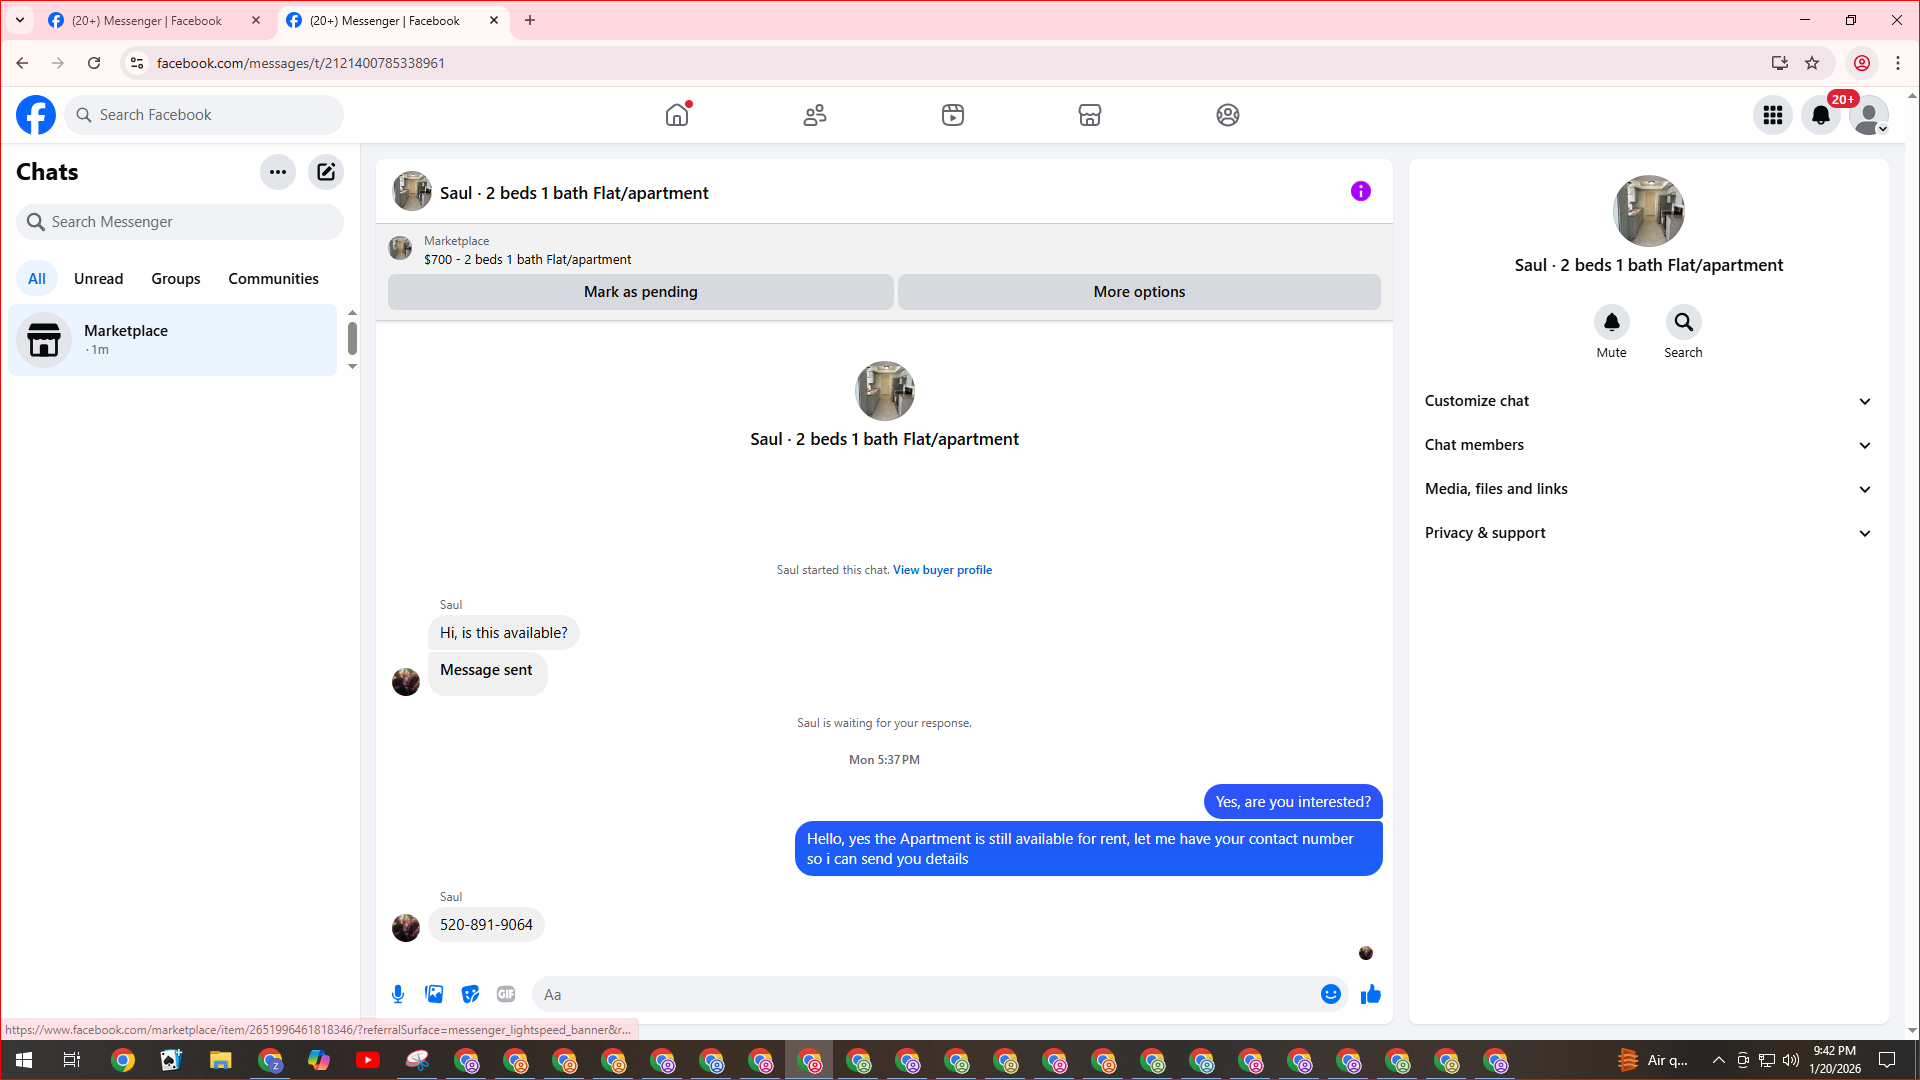Click the message text field
1920x1080 pixels.
point(927,994)
